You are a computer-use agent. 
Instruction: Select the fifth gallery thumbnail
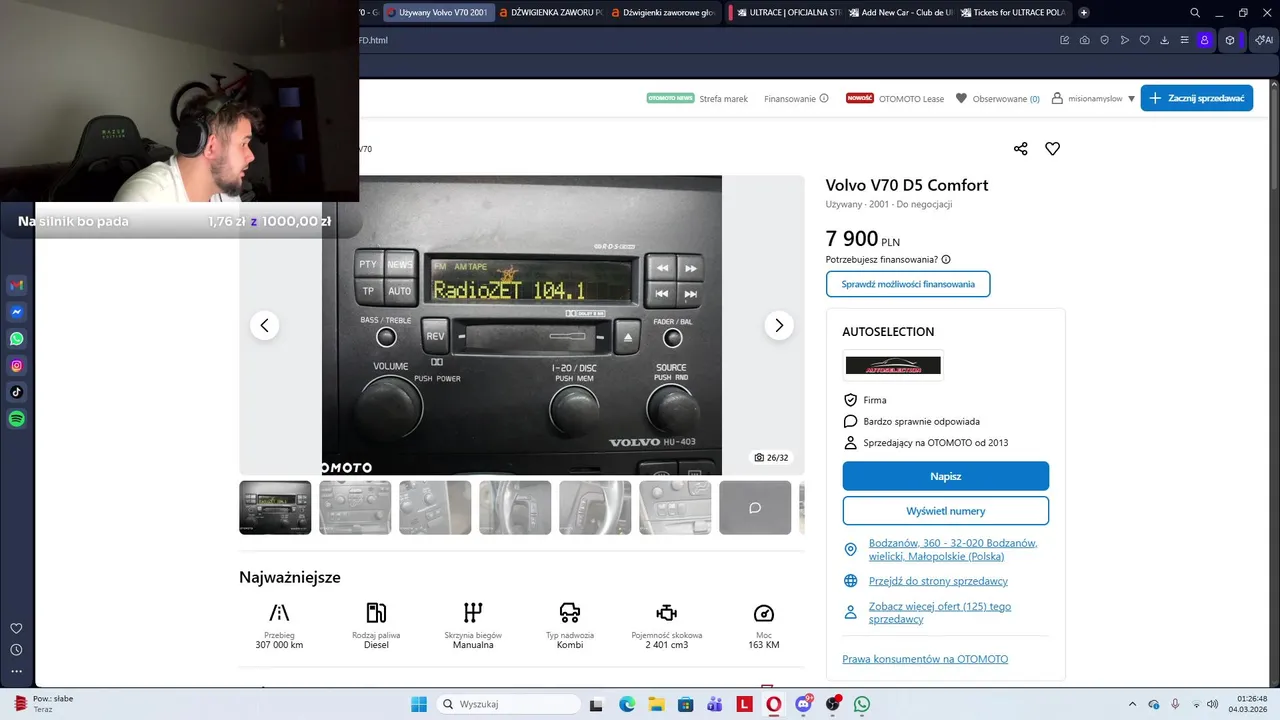(x=595, y=508)
